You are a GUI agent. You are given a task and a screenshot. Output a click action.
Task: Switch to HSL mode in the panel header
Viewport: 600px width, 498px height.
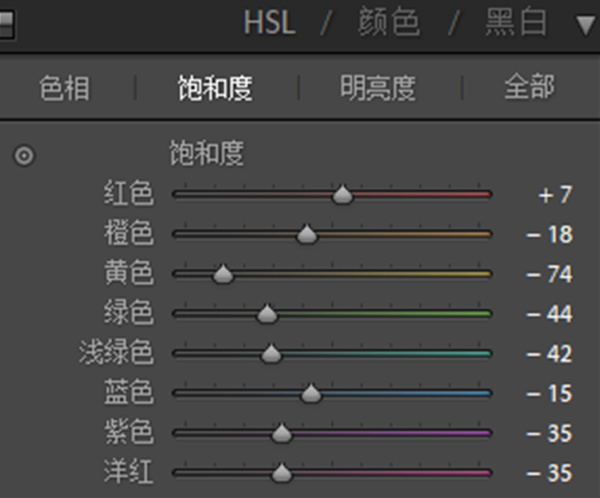(x=269, y=23)
